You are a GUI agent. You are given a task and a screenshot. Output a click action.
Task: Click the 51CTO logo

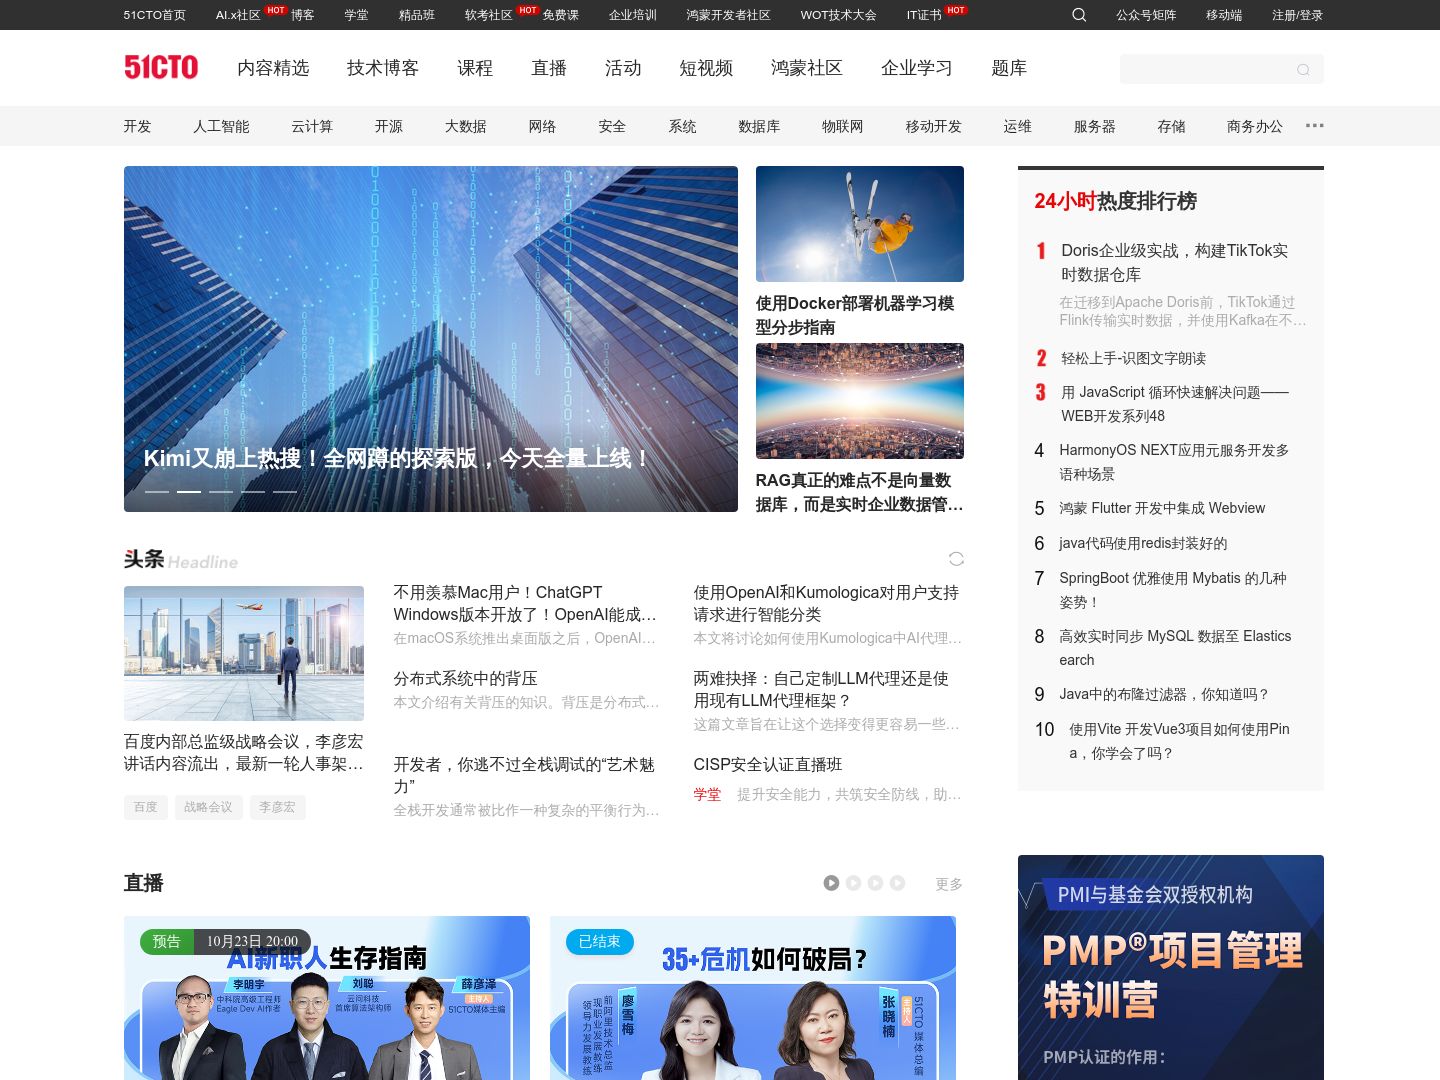[x=161, y=67]
